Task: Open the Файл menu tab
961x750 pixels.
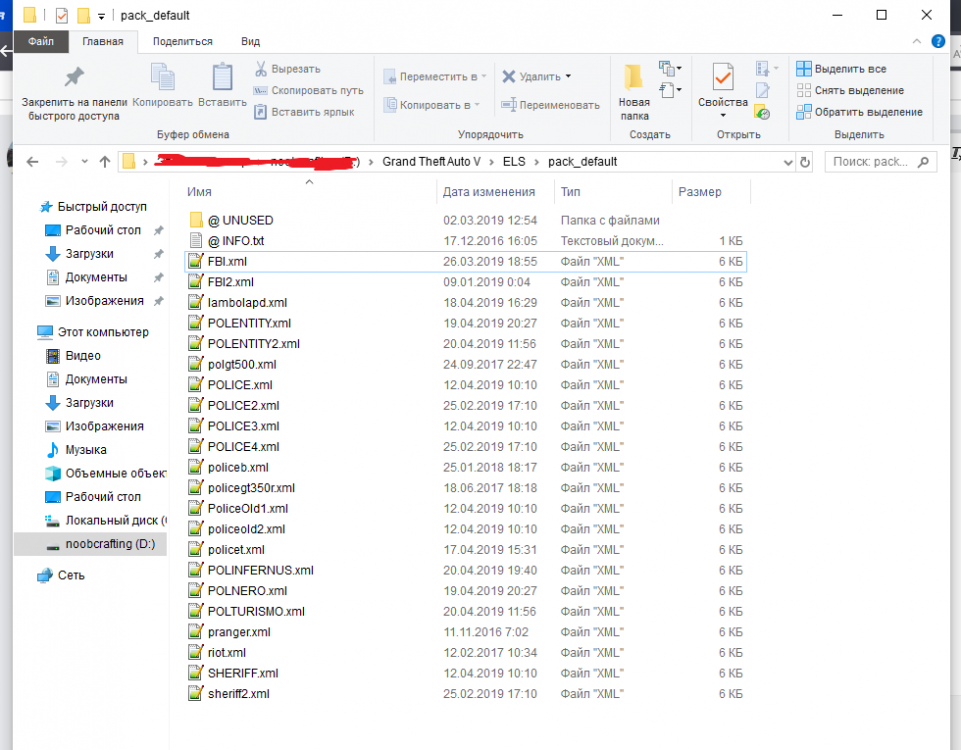Action: point(40,41)
